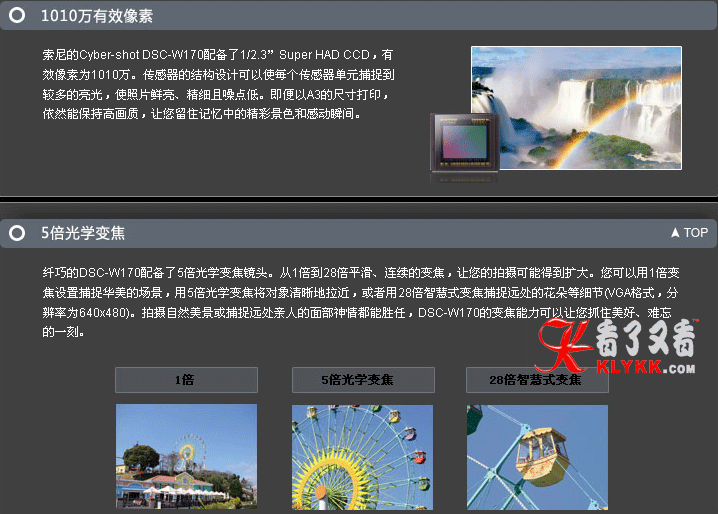Screen dimensions: 718x514
Task: Select the 28倍智慧式变焦 button
Action: point(537,380)
